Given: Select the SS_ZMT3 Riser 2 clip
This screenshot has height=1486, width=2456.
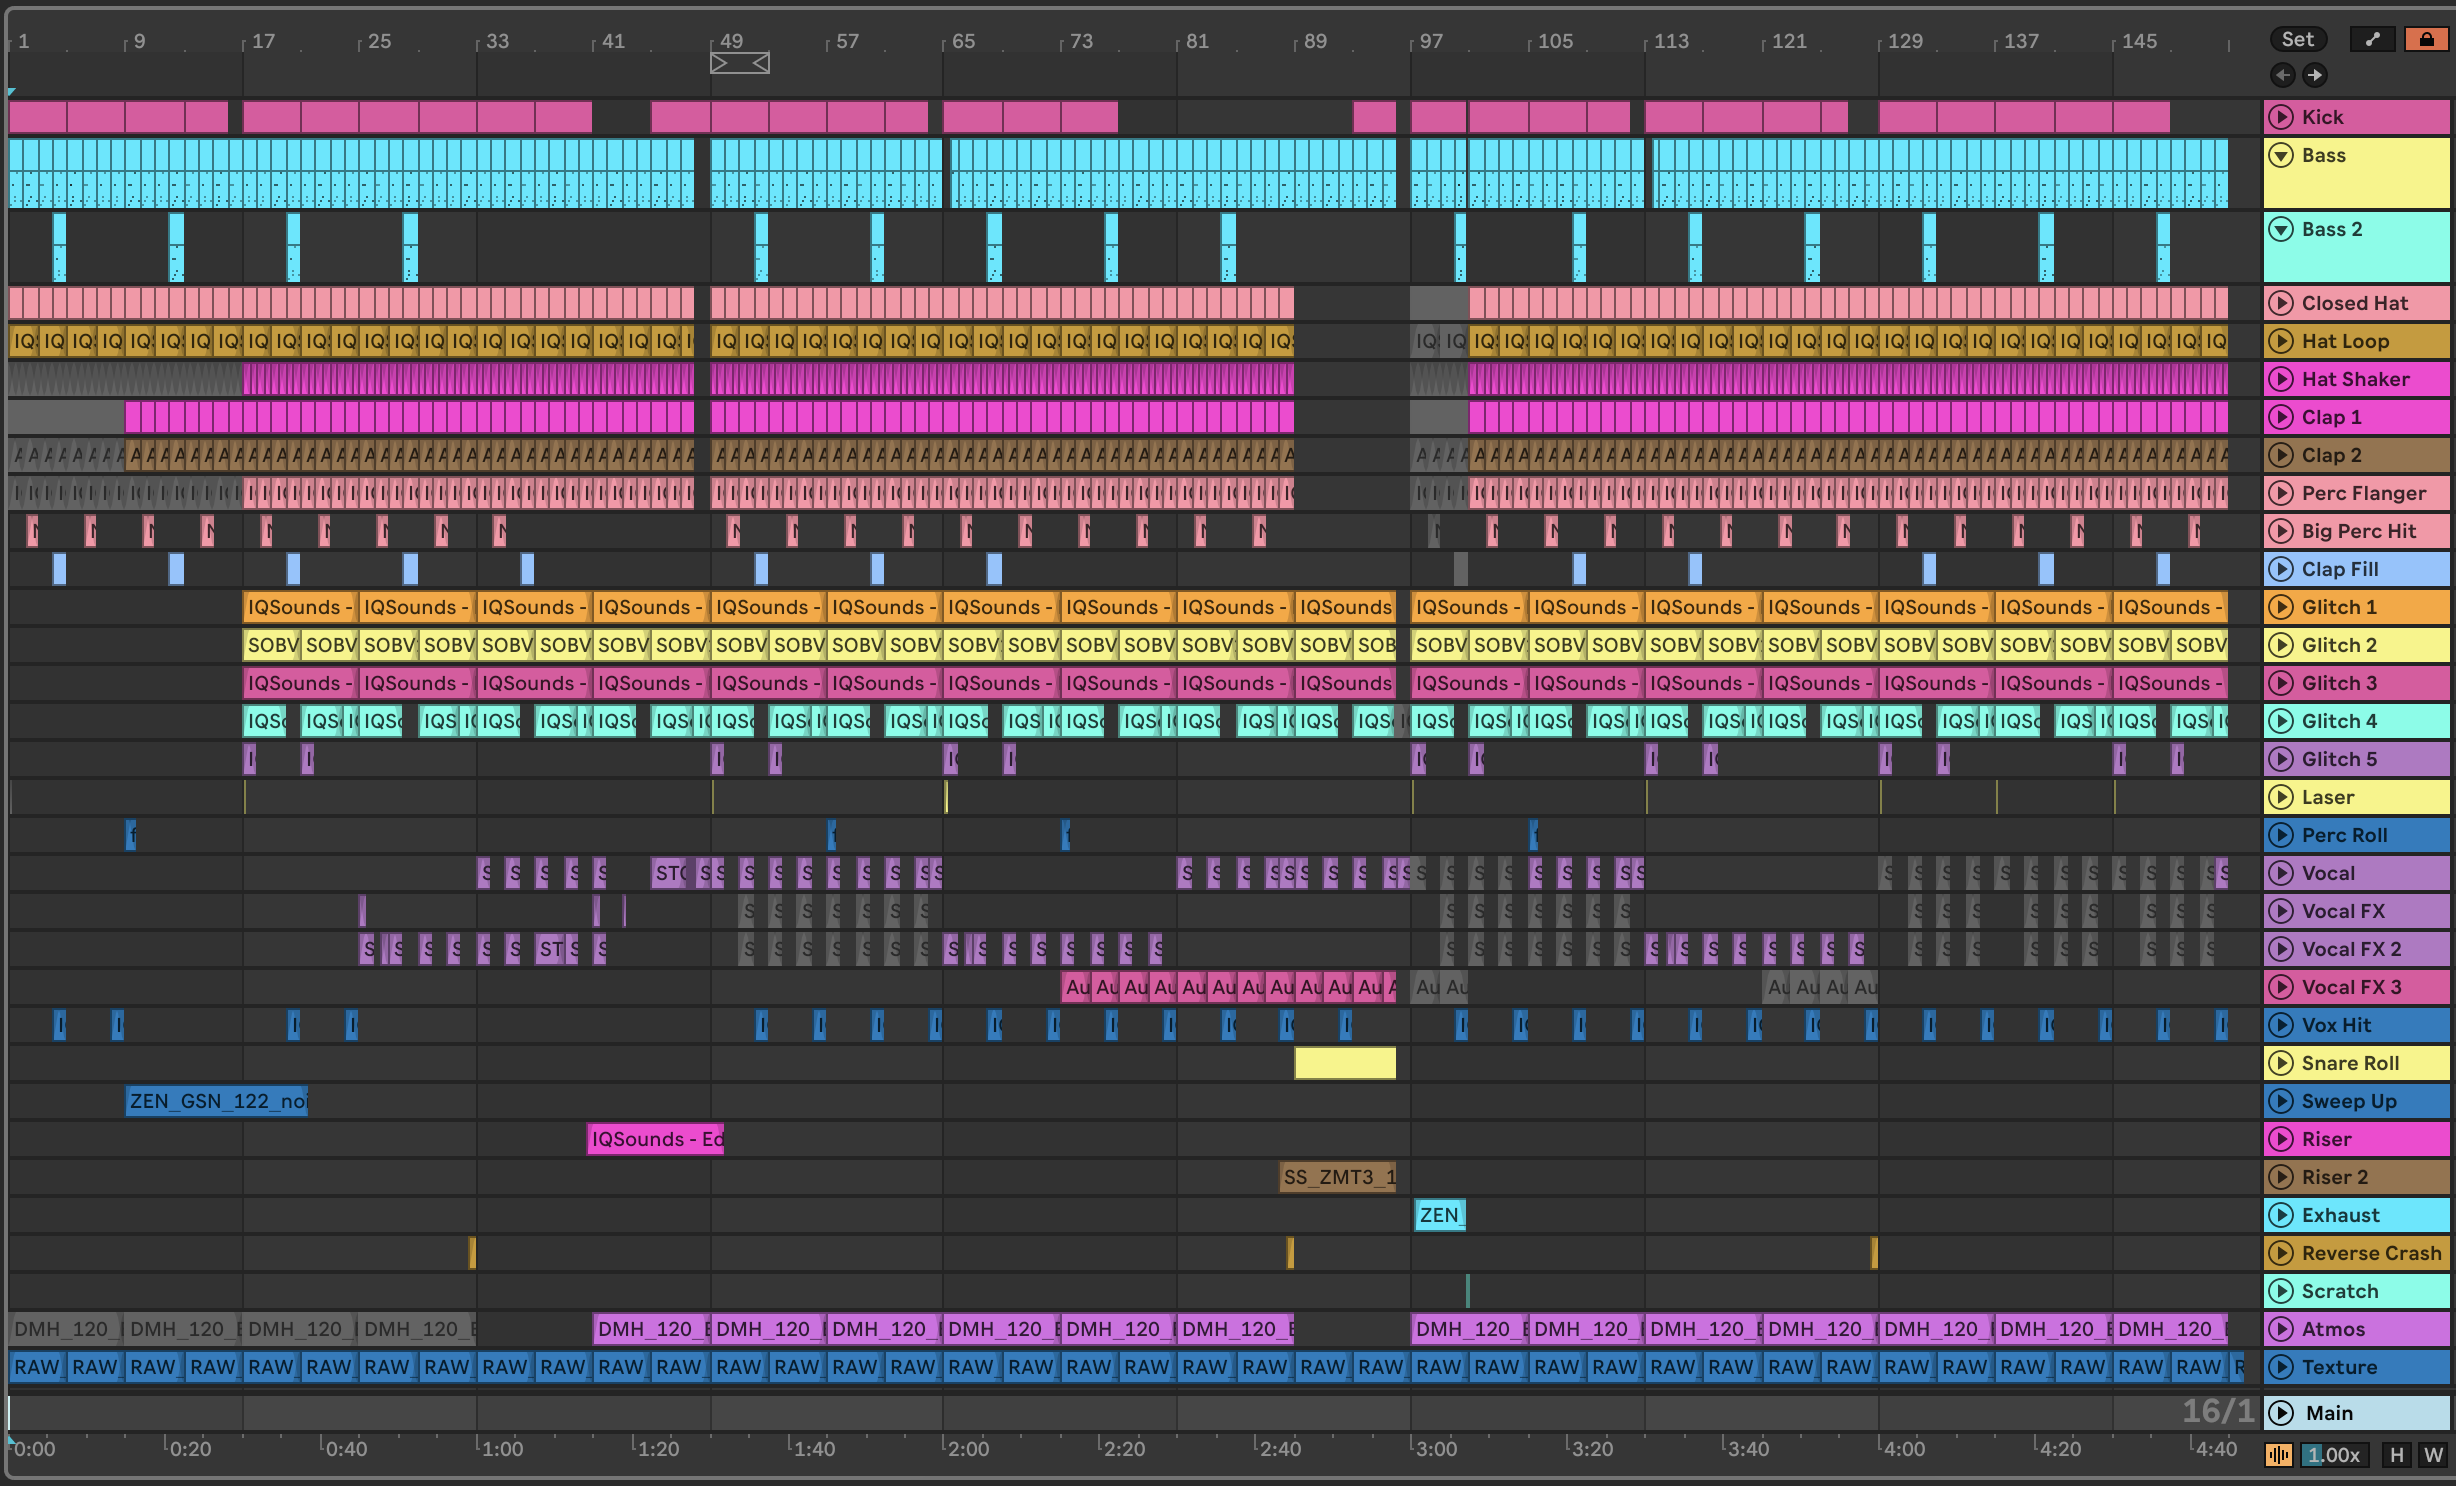Looking at the screenshot, I should 1338,1177.
